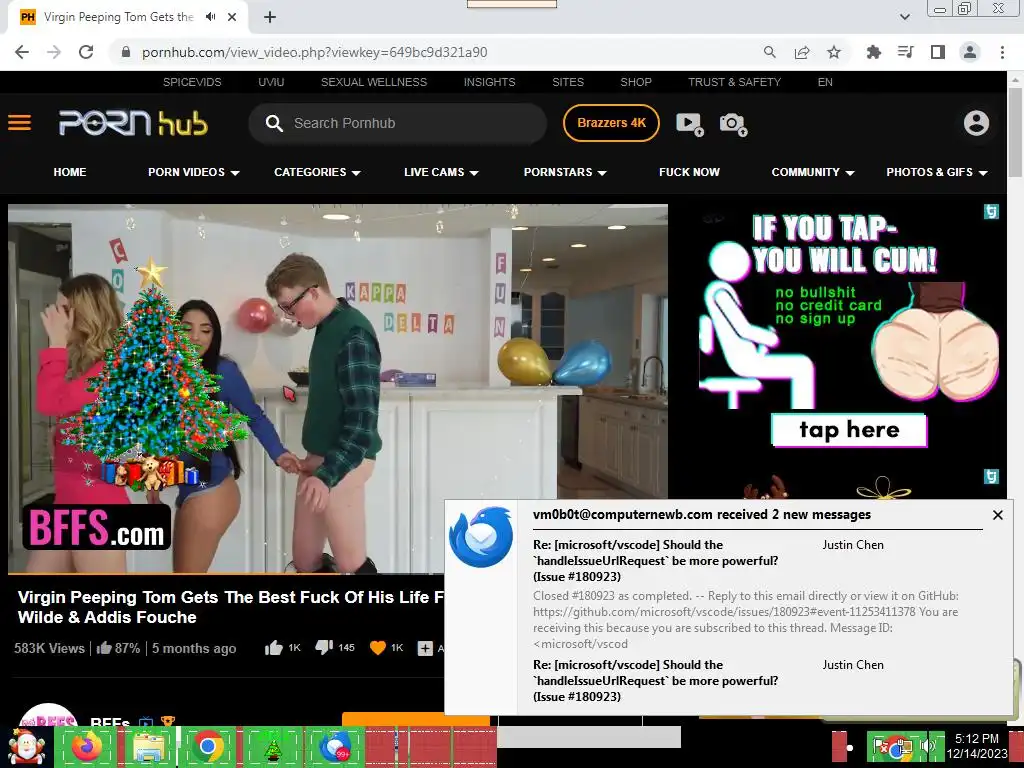Click the site logo to go home
This screenshot has width=1024, height=768.
click(133, 123)
